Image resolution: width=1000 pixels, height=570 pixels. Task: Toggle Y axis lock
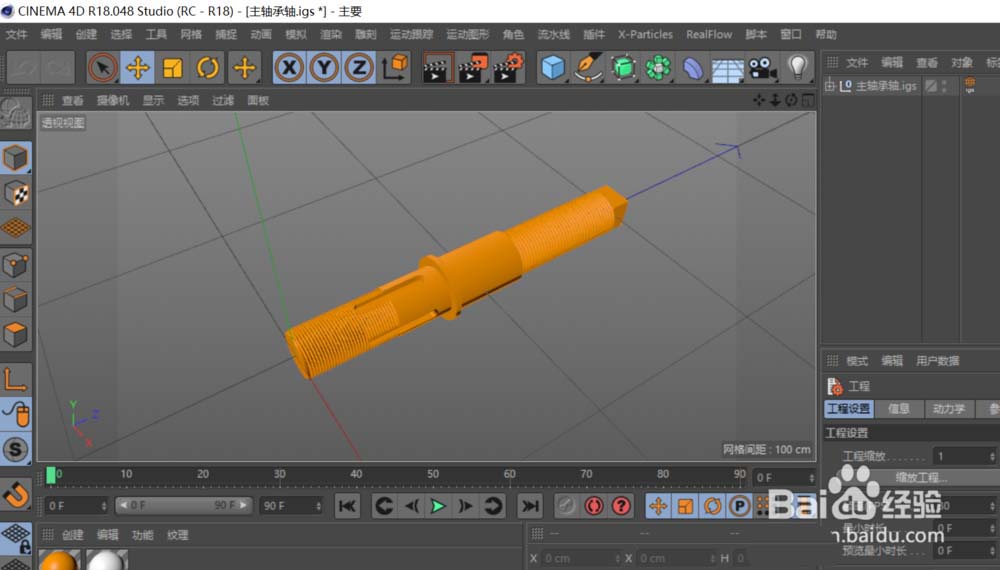pyautogui.click(x=324, y=68)
